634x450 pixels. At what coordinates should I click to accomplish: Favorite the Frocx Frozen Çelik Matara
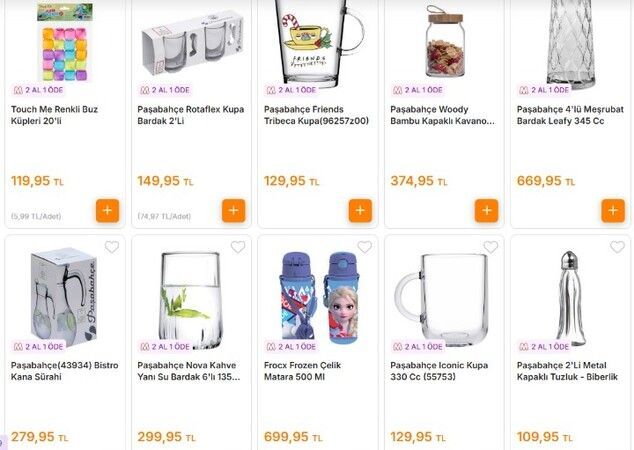pyautogui.click(x=364, y=247)
